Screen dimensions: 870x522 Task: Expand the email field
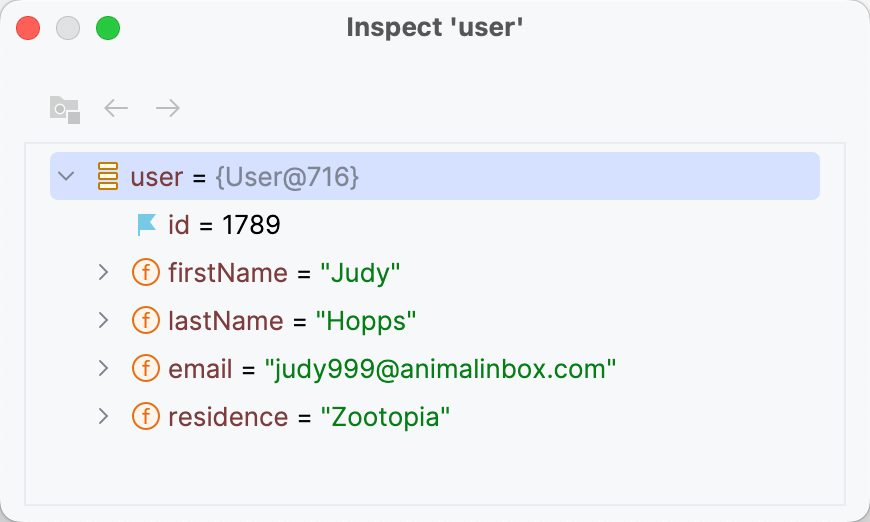tap(102, 369)
